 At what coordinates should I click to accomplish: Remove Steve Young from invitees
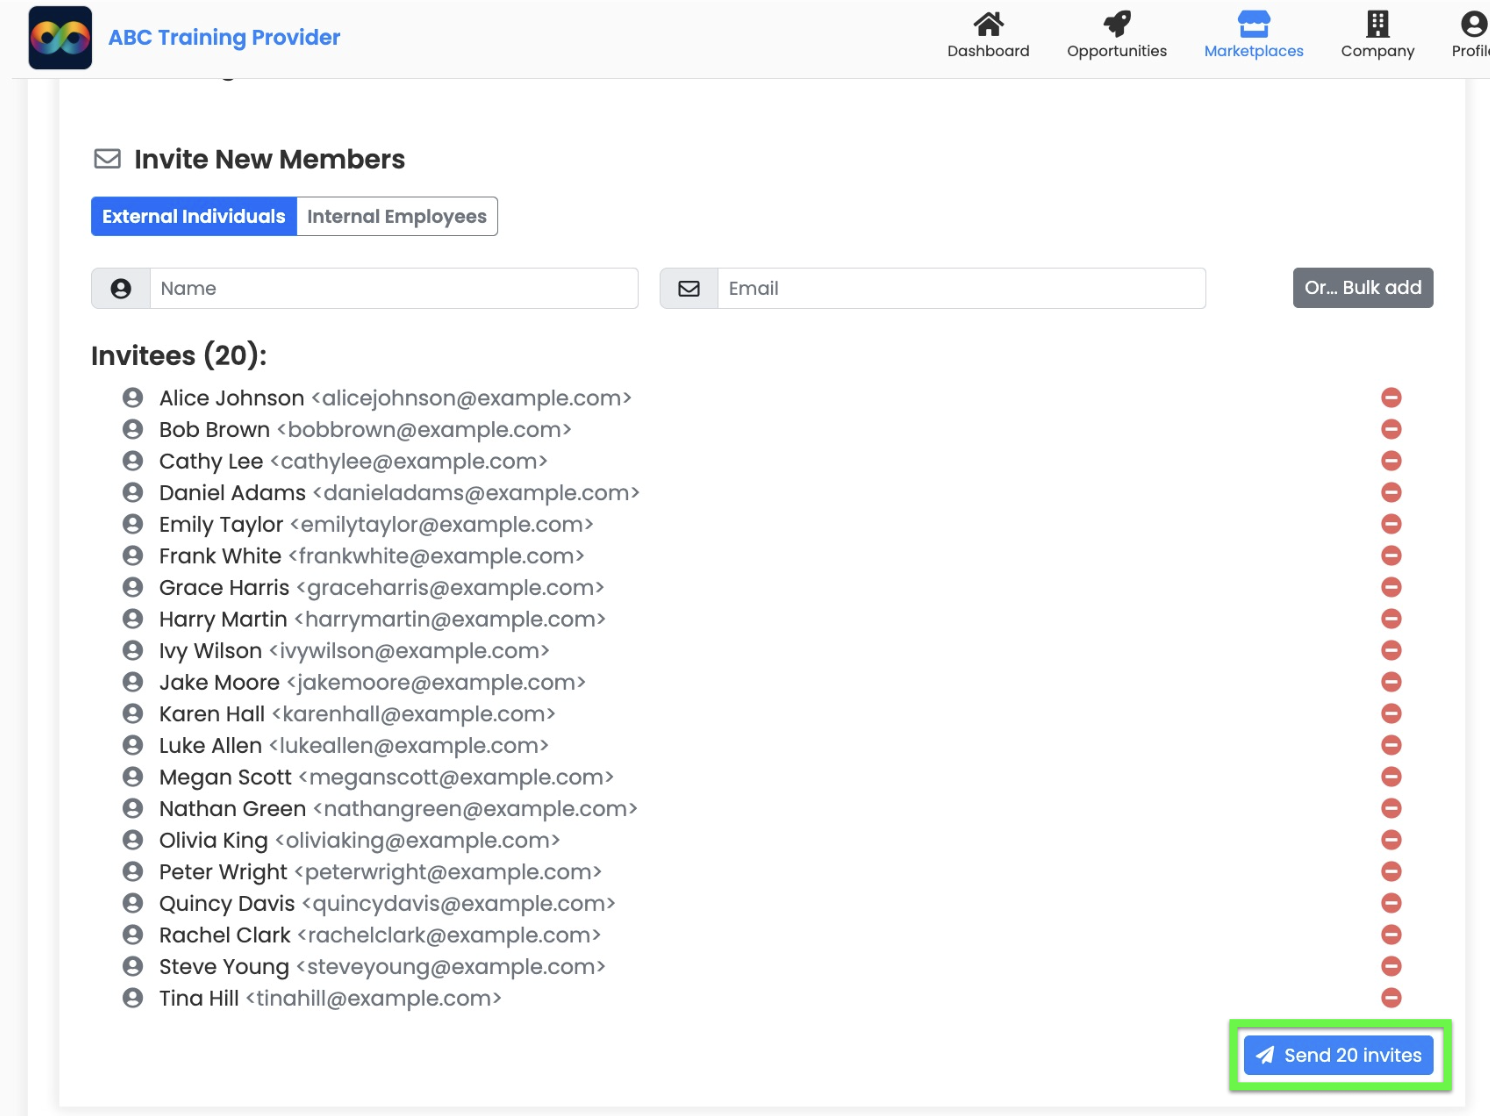1391,966
